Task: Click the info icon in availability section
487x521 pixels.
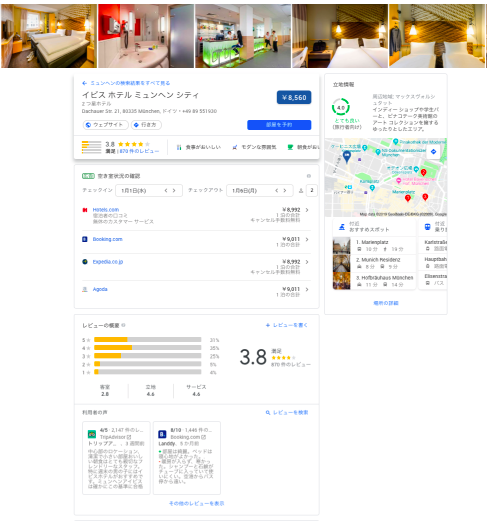Action: pos(309,176)
